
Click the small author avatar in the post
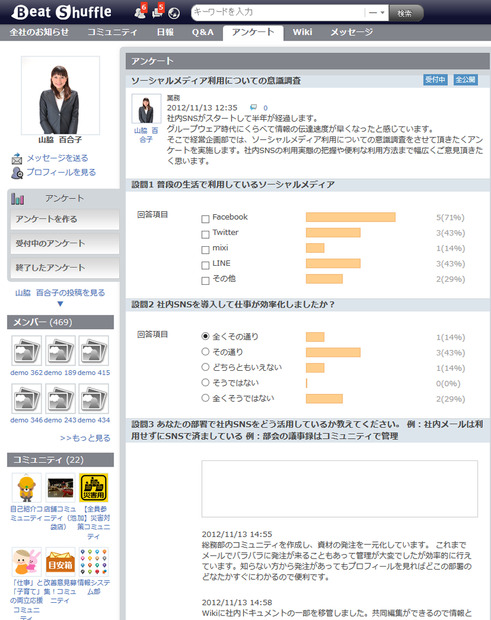click(x=146, y=109)
